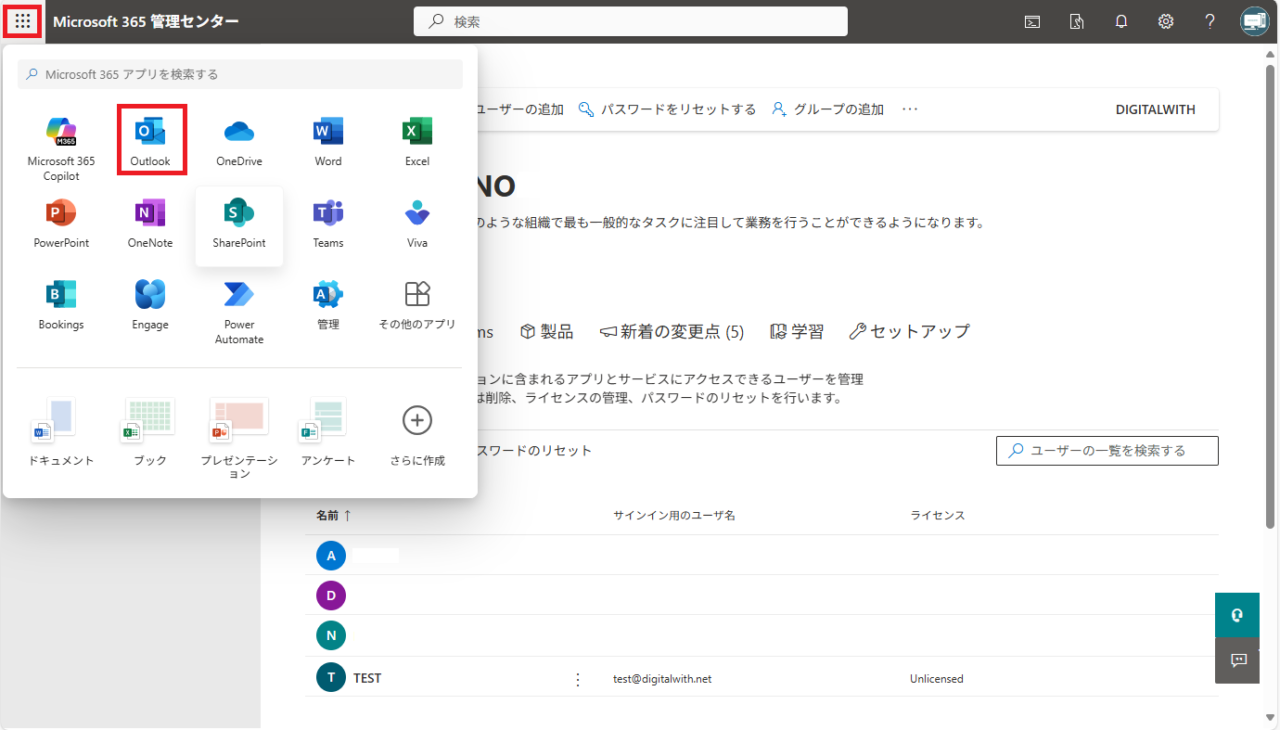Image resolution: width=1280 pixels, height=730 pixels.
Task: Launch Engage app
Action: [150, 305]
